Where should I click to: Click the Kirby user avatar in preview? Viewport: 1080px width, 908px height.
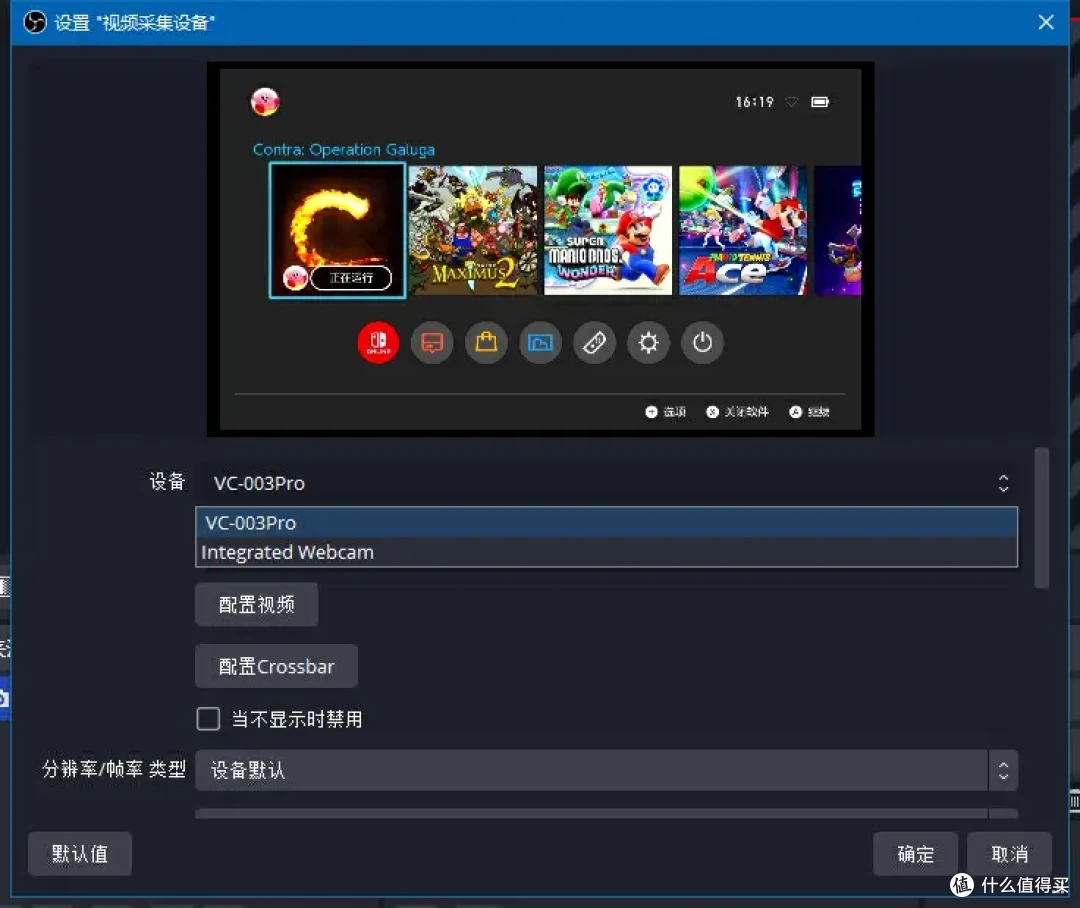[x=265, y=102]
